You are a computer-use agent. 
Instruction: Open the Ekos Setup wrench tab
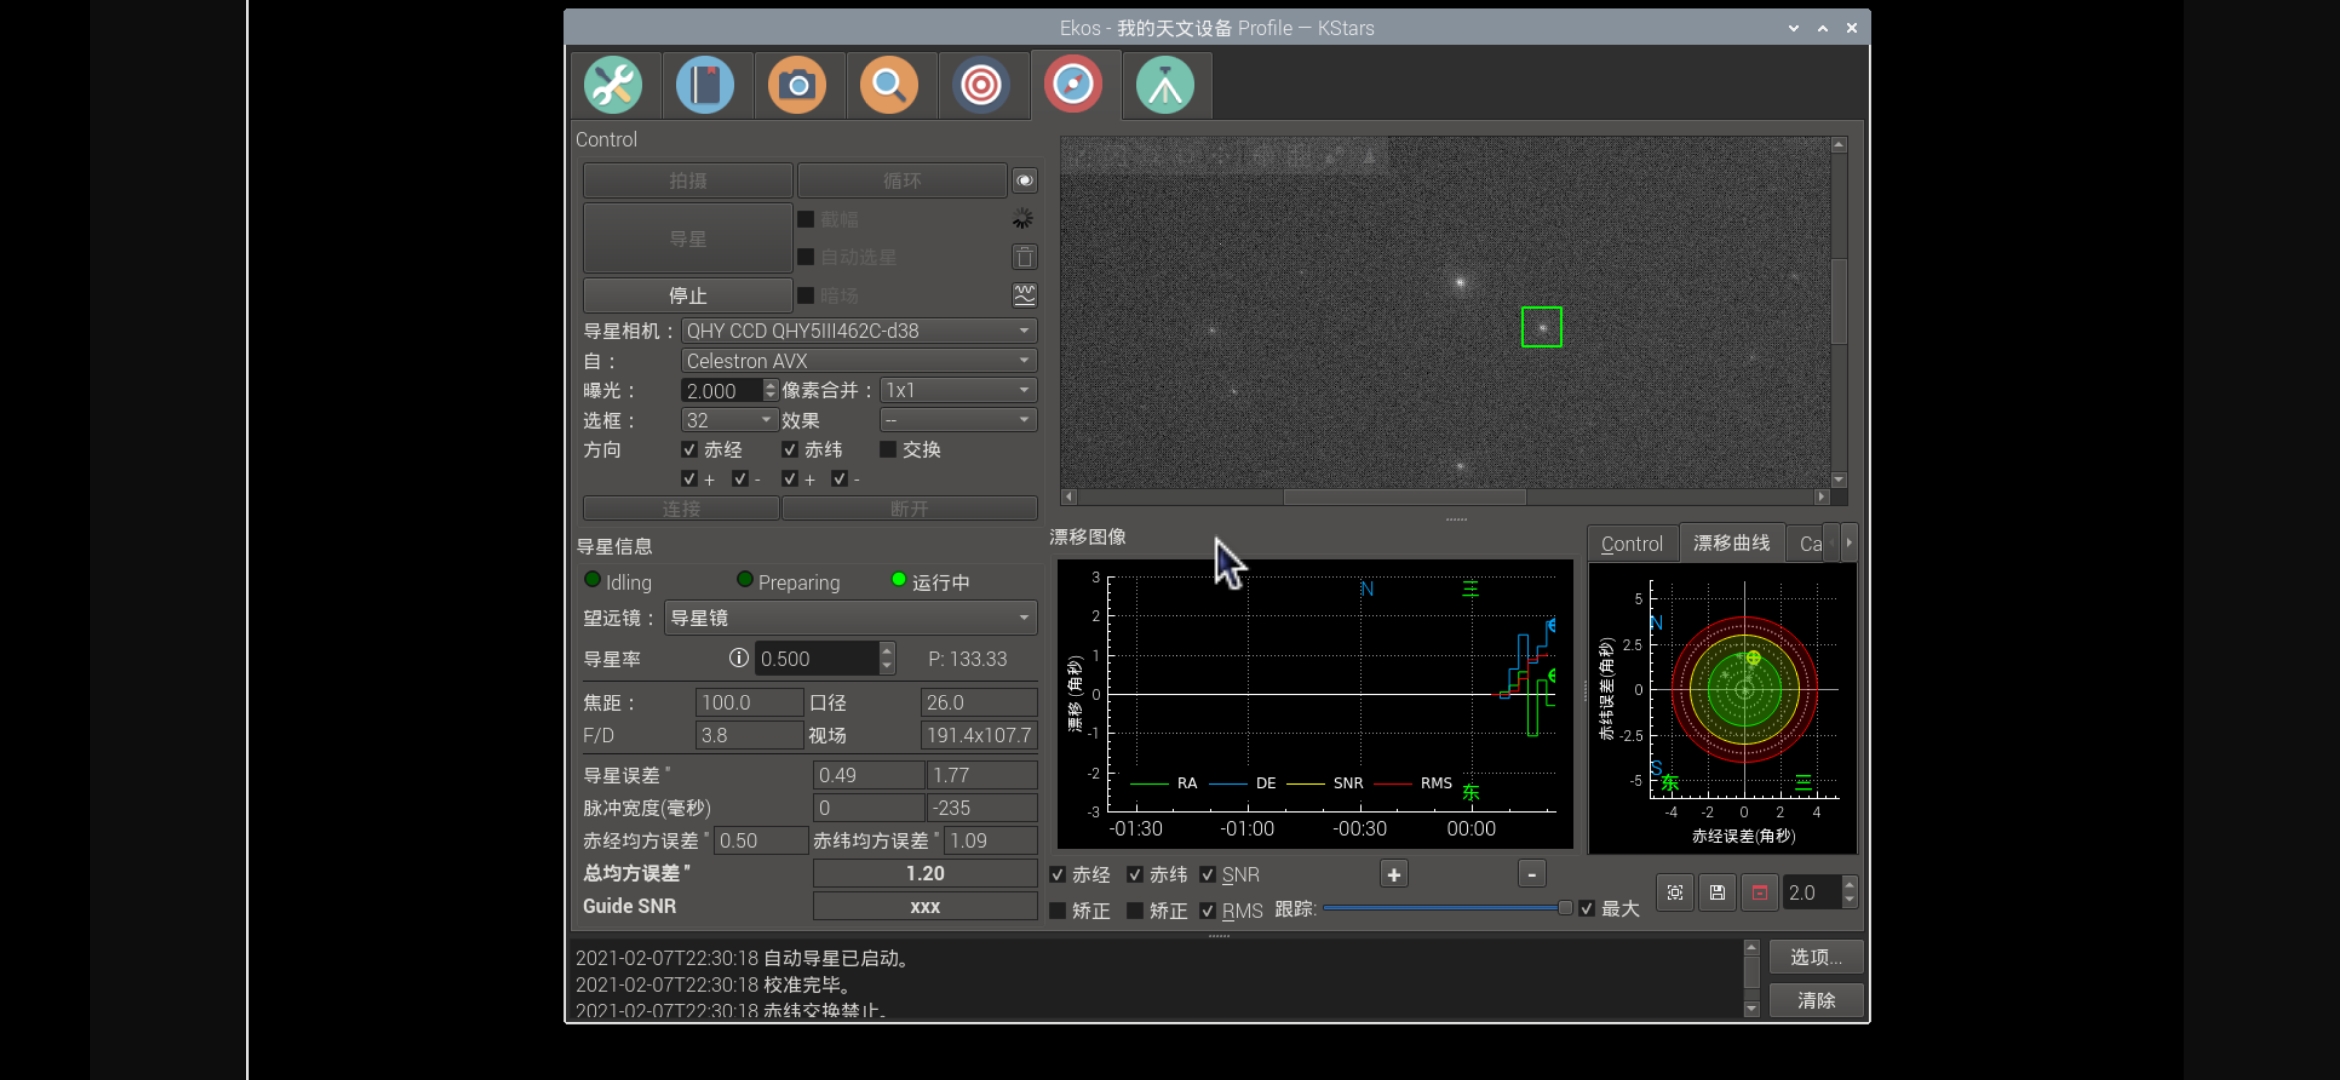(x=613, y=85)
